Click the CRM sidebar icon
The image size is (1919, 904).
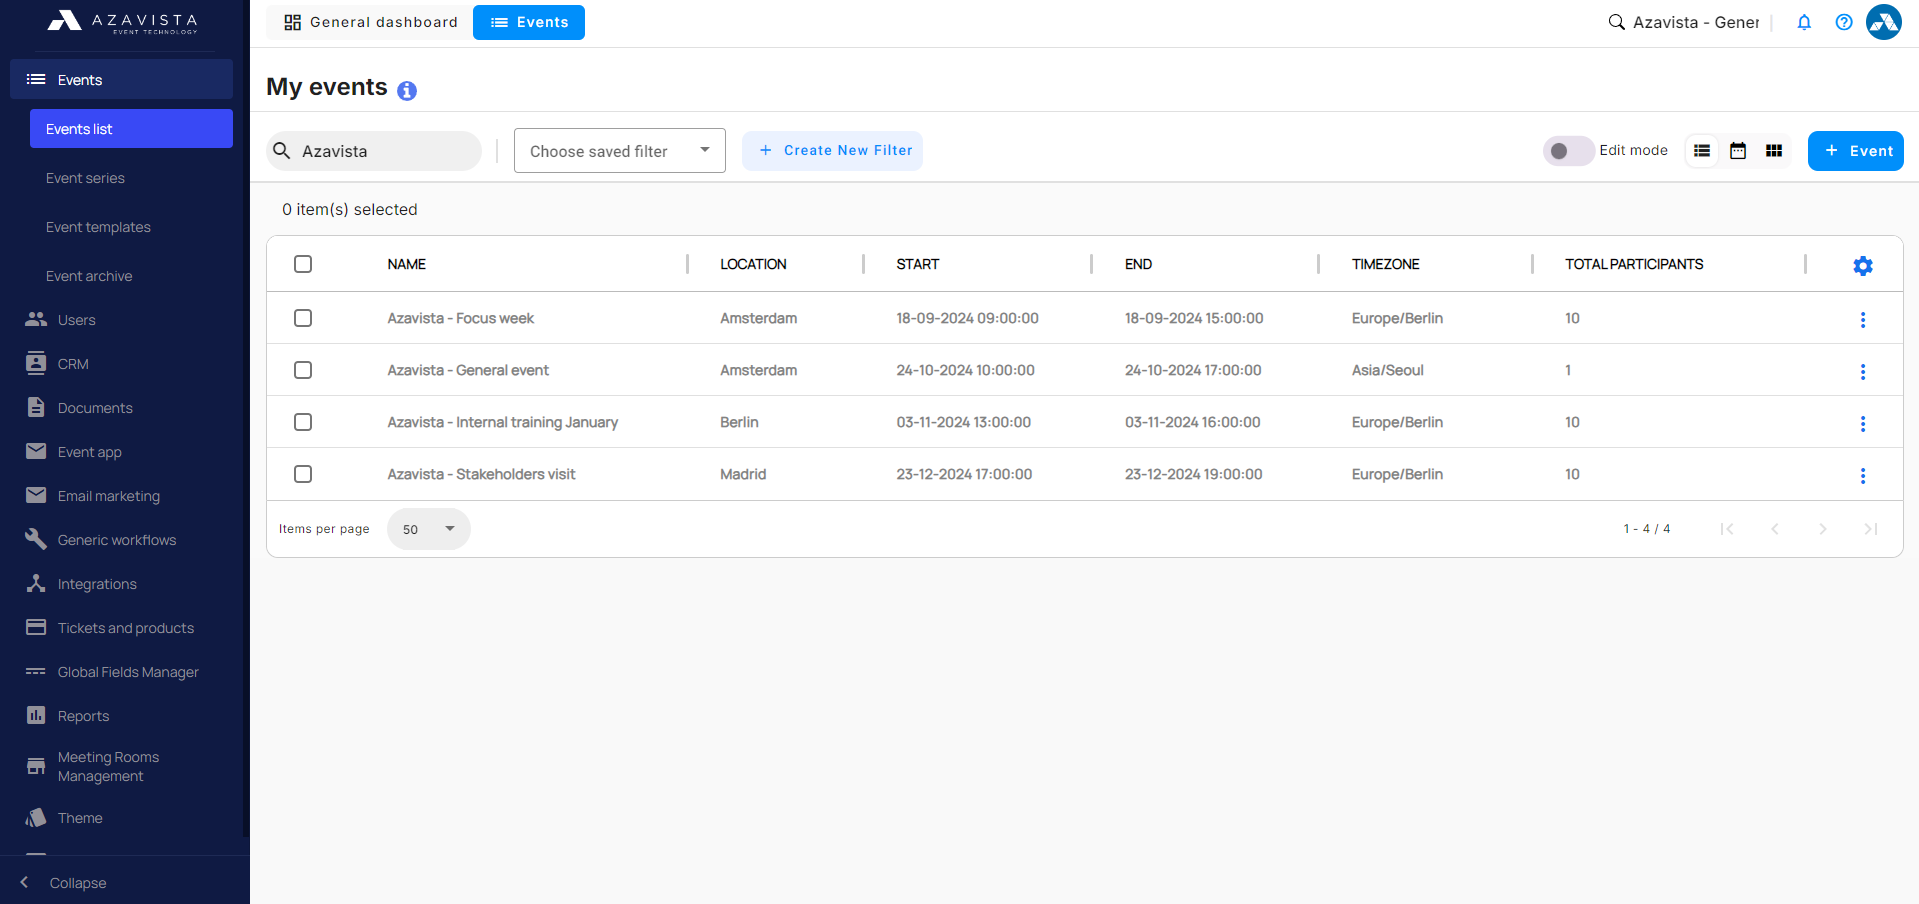pyautogui.click(x=36, y=363)
